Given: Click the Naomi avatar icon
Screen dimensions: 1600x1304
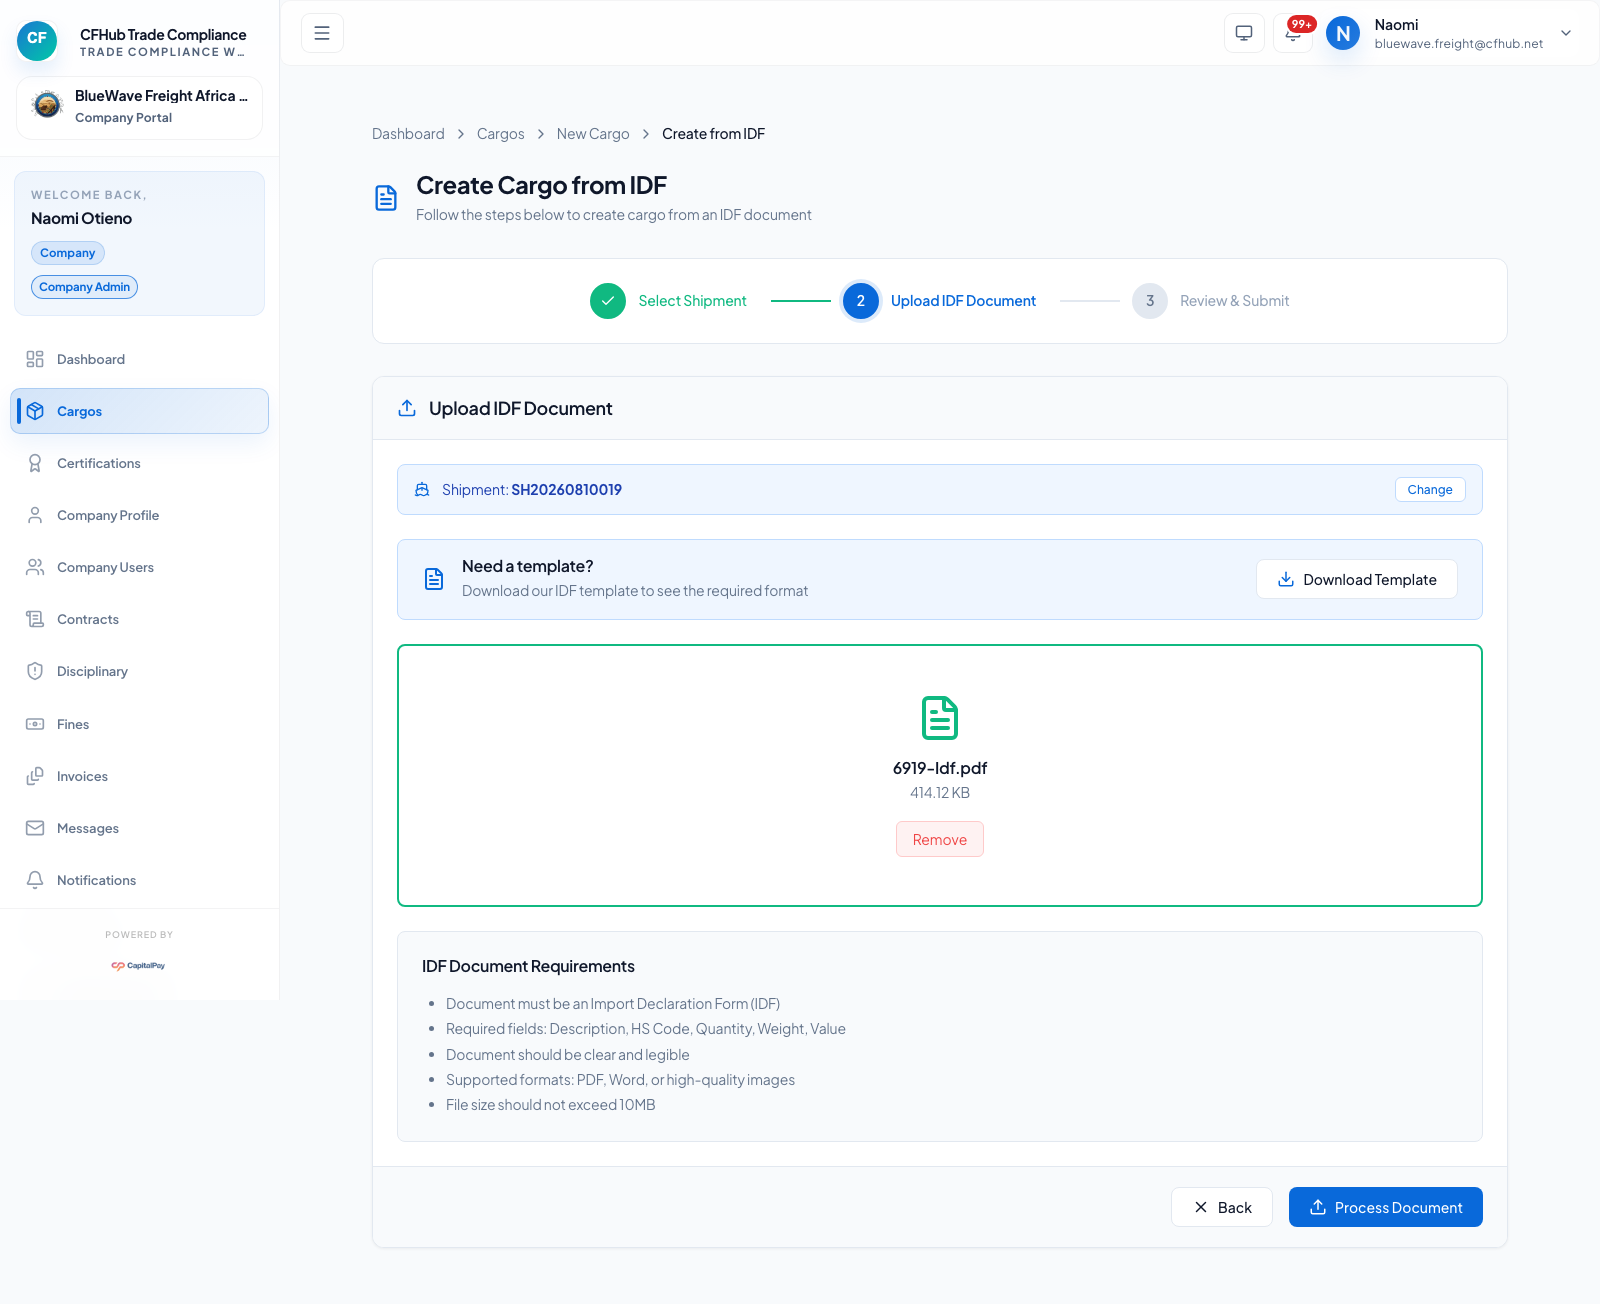Looking at the screenshot, I should pyautogui.click(x=1343, y=33).
